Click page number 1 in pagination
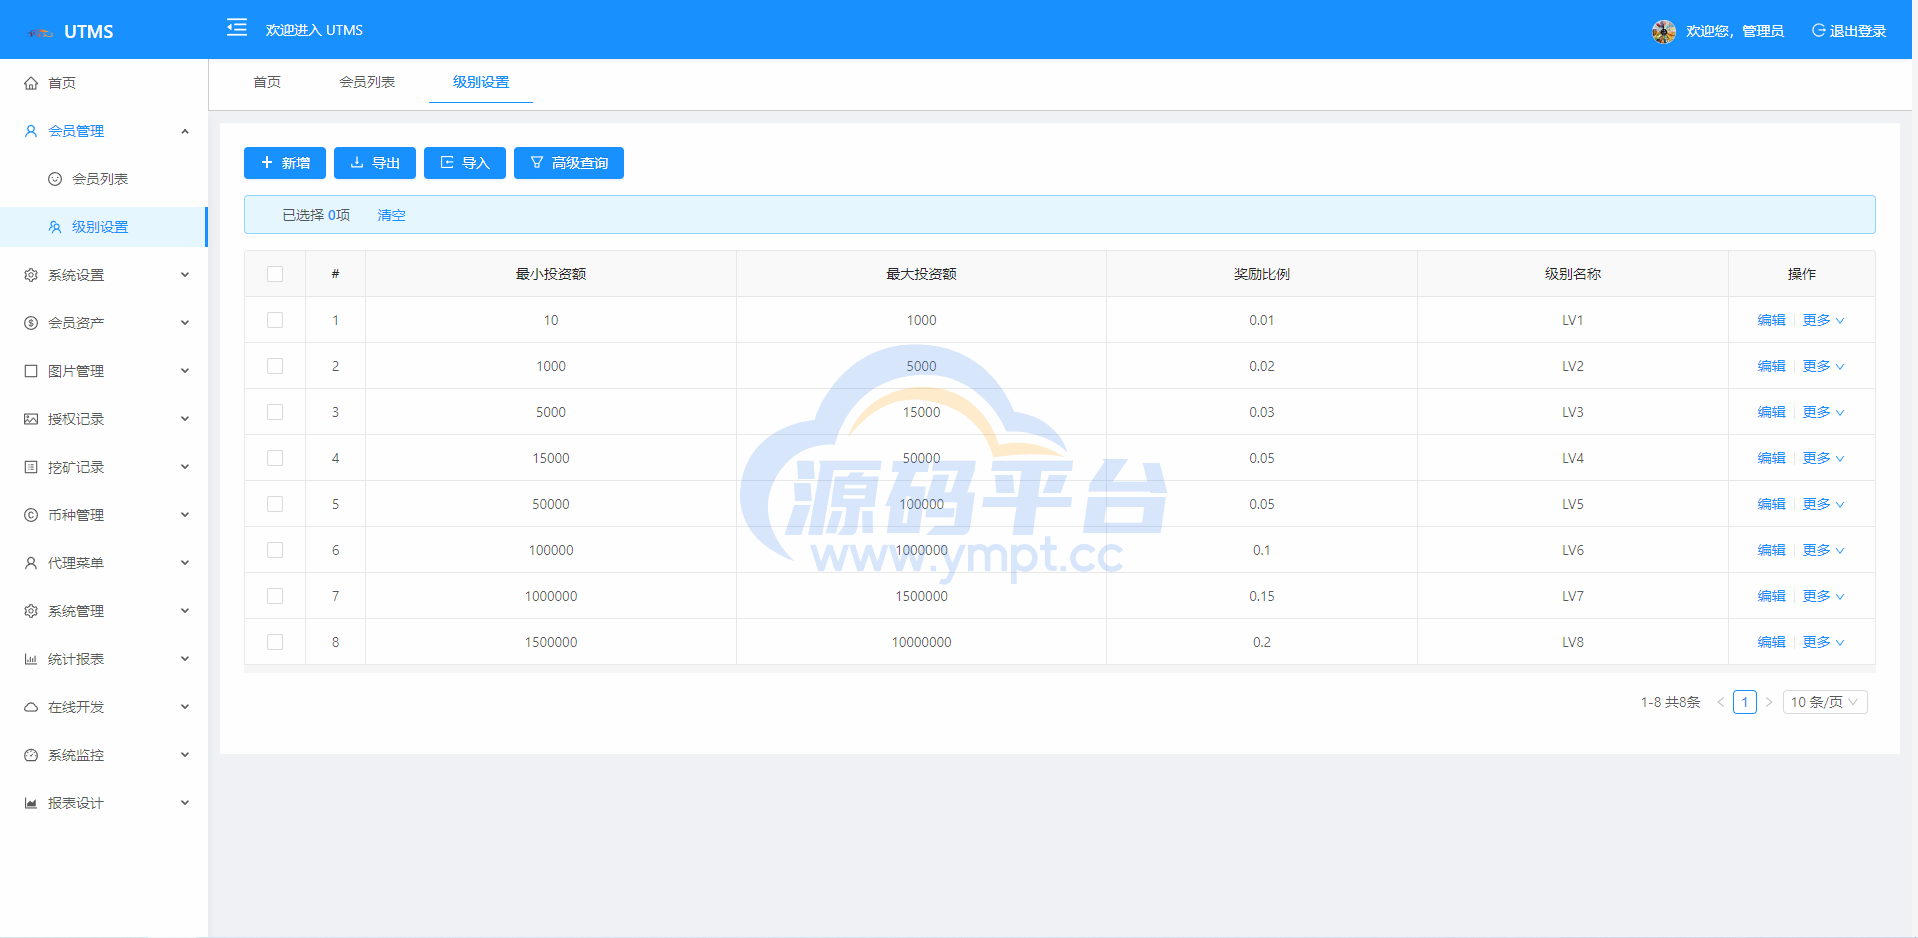The height and width of the screenshot is (938, 1918). 1744,702
